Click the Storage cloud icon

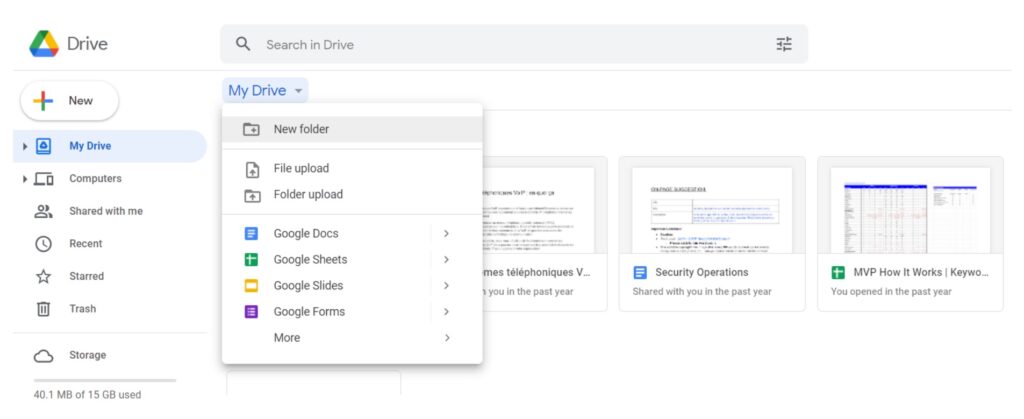coord(43,355)
